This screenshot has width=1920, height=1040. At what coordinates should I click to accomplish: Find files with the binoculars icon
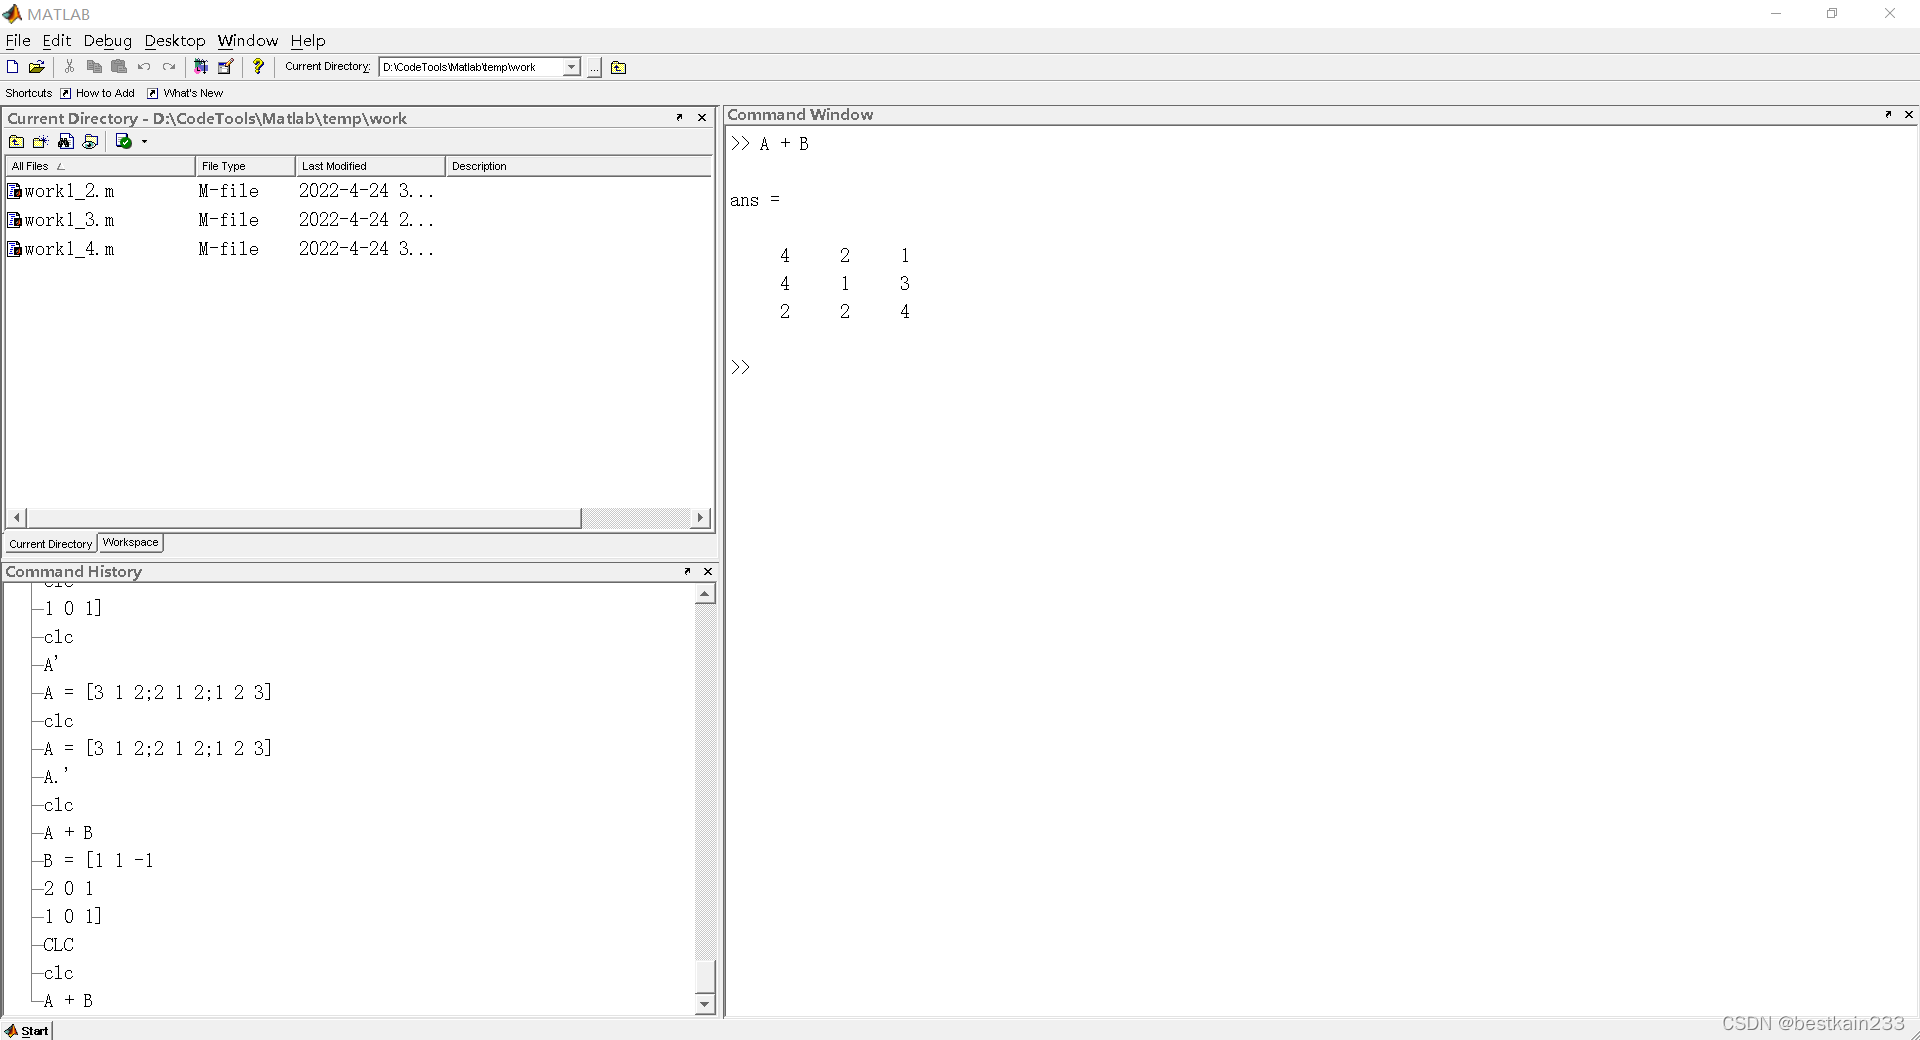[x=66, y=141]
